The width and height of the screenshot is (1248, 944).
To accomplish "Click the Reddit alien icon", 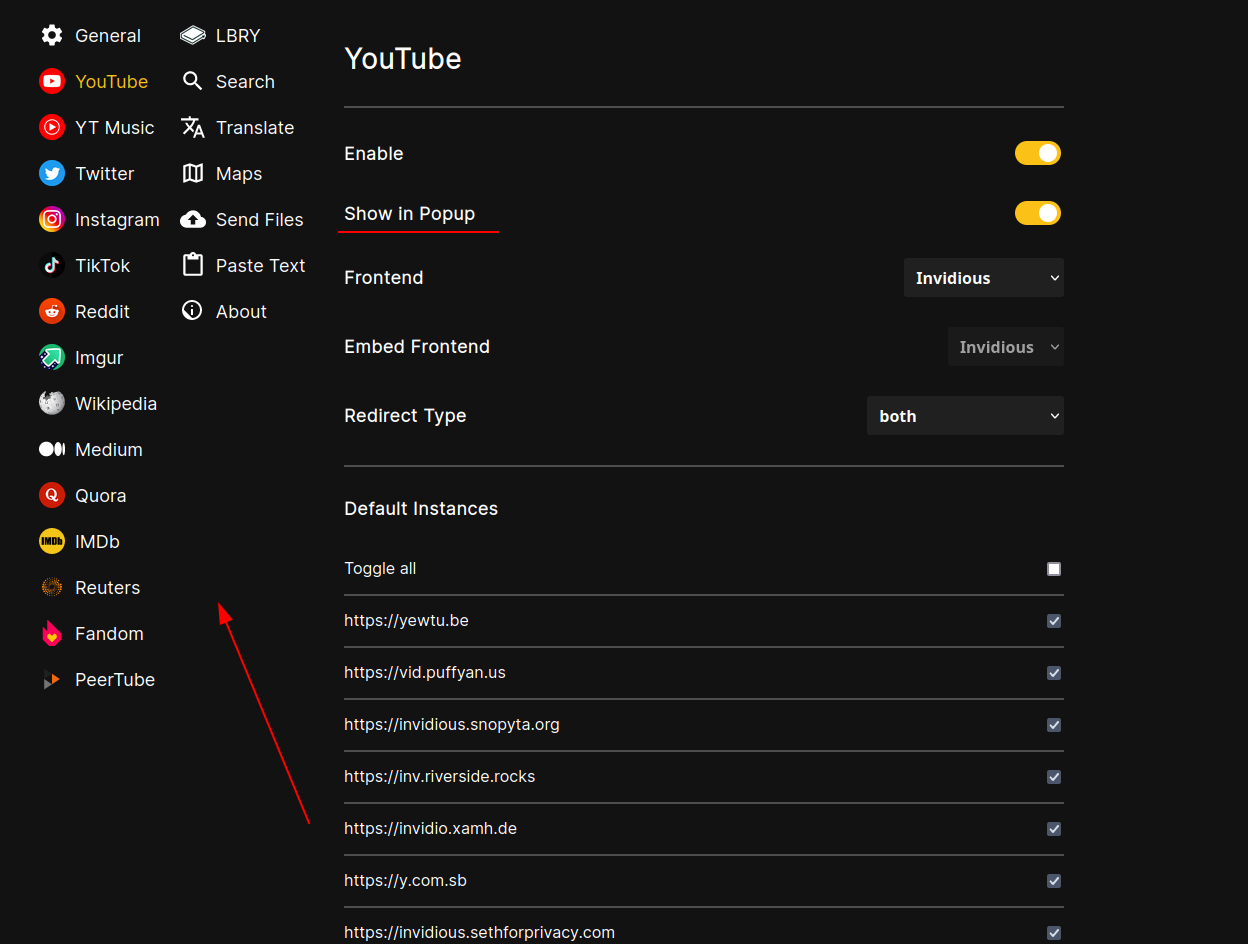I will (x=51, y=311).
